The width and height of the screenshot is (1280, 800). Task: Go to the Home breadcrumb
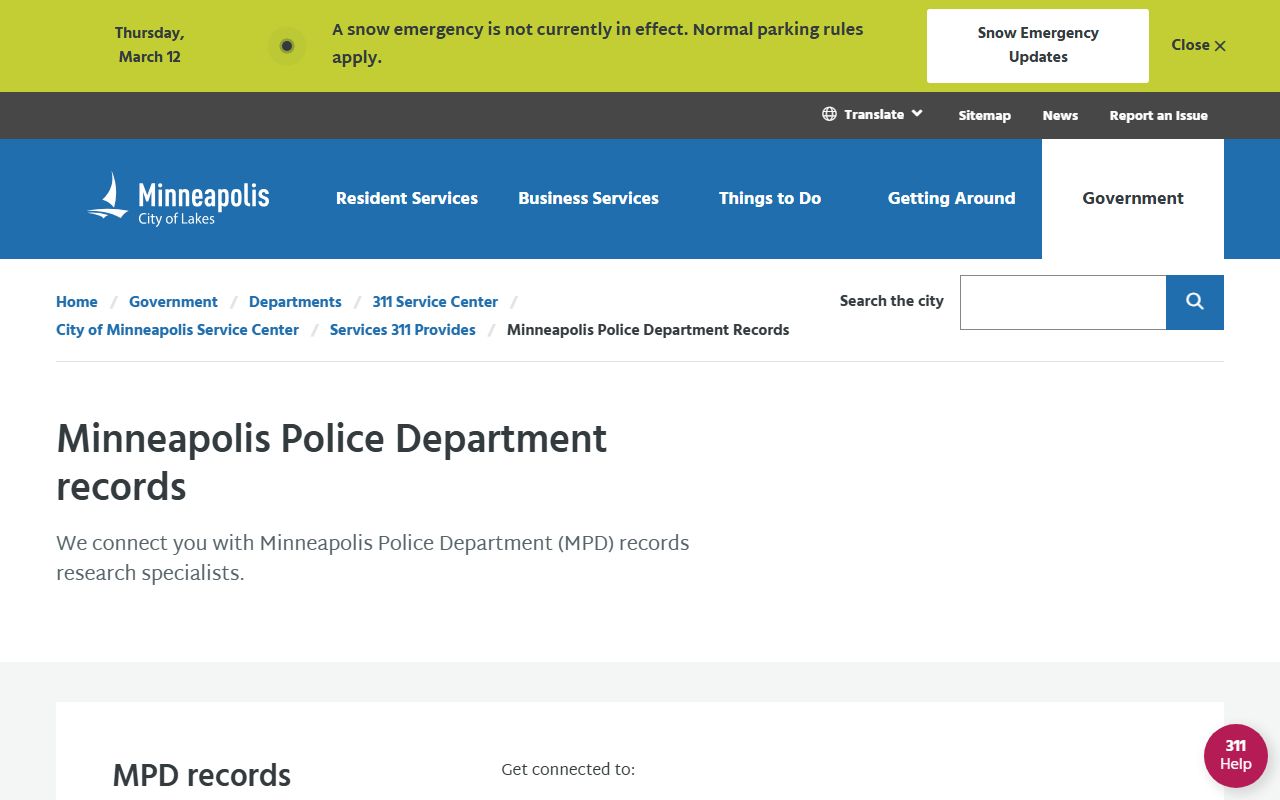coord(77,302)
